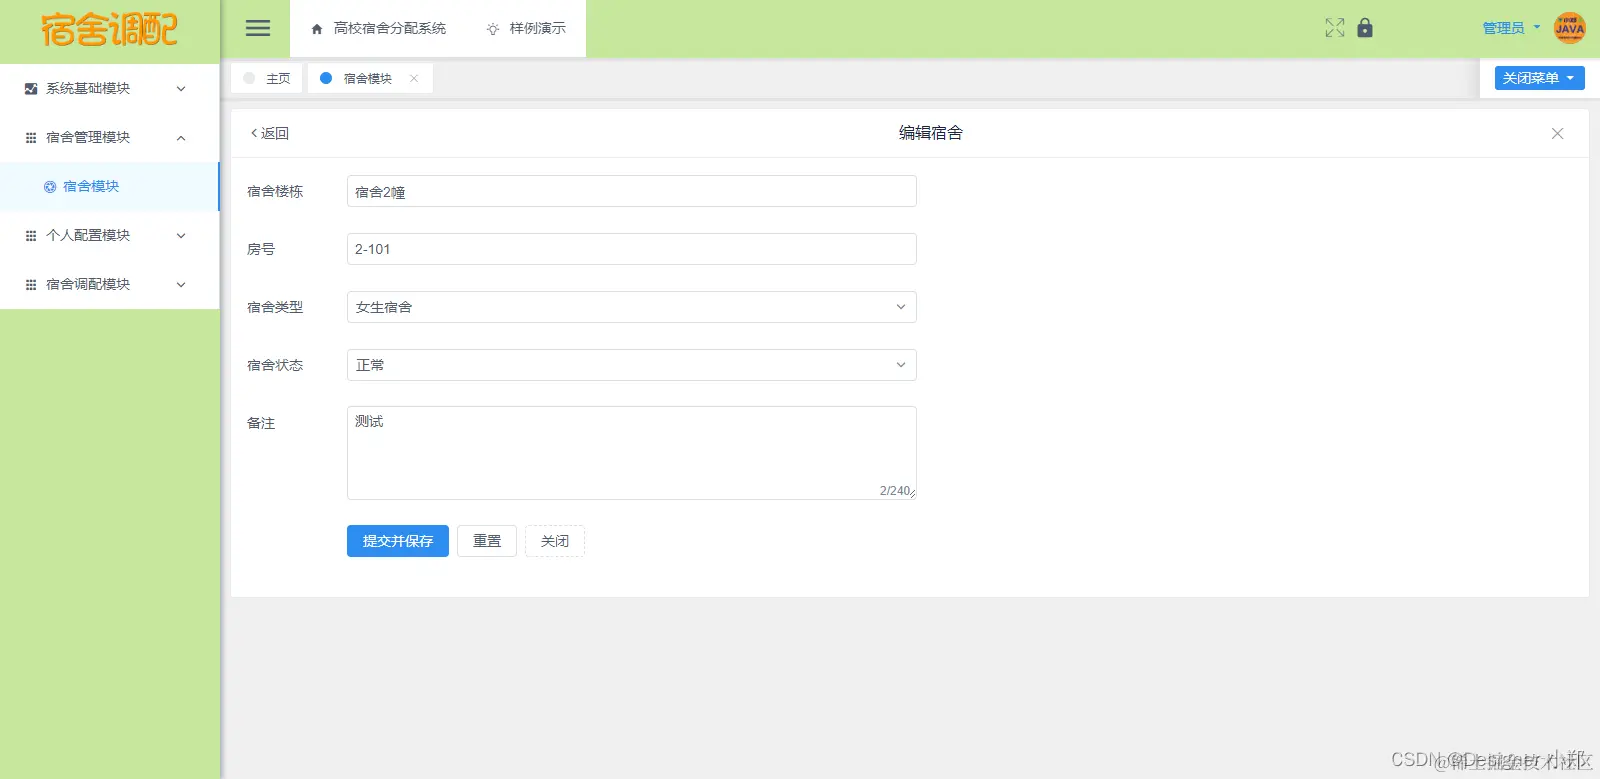The width and height of the screenshot is (1600, 779).
Task: Expand the 个人配置模块 menu chevron
Action: click(181, 236)
